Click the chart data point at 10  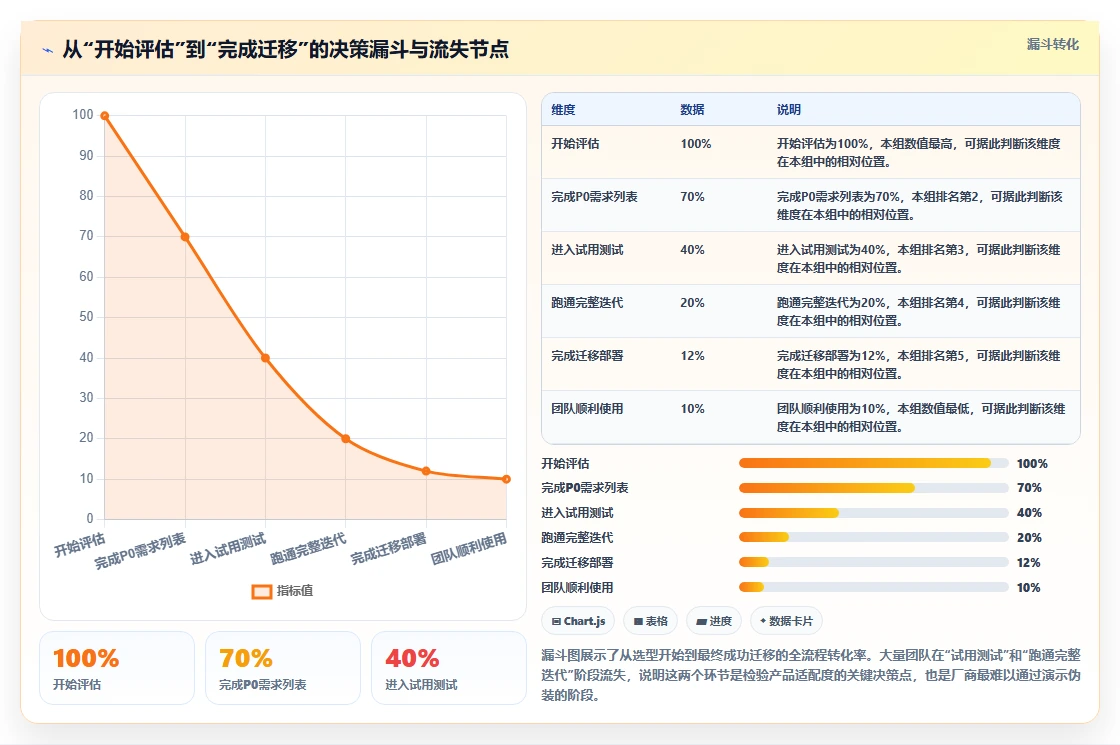pos(506,479)
